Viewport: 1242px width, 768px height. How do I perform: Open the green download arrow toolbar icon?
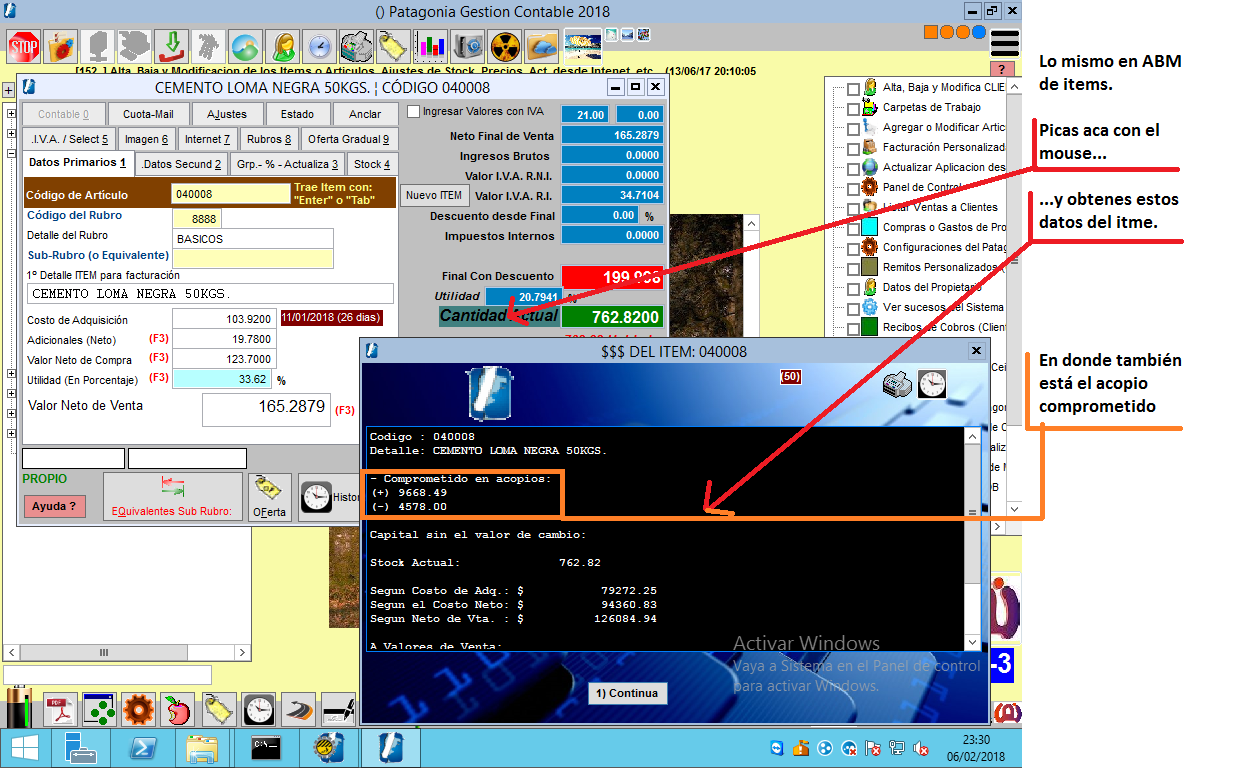[x=172, y=46]
